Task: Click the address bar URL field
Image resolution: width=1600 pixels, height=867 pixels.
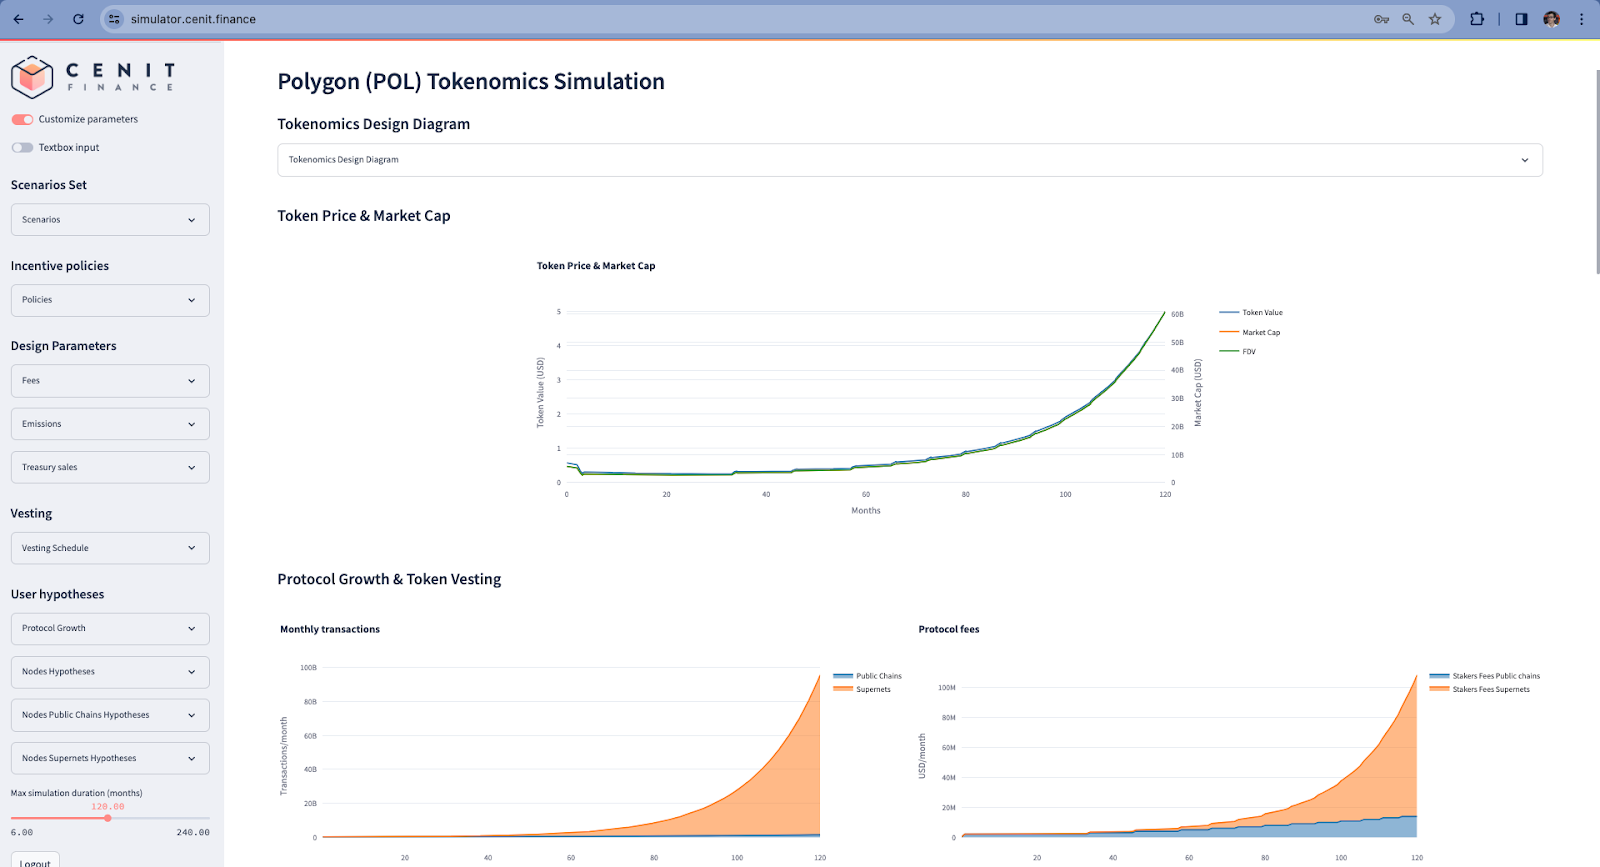Action: (x=740, y=19)
